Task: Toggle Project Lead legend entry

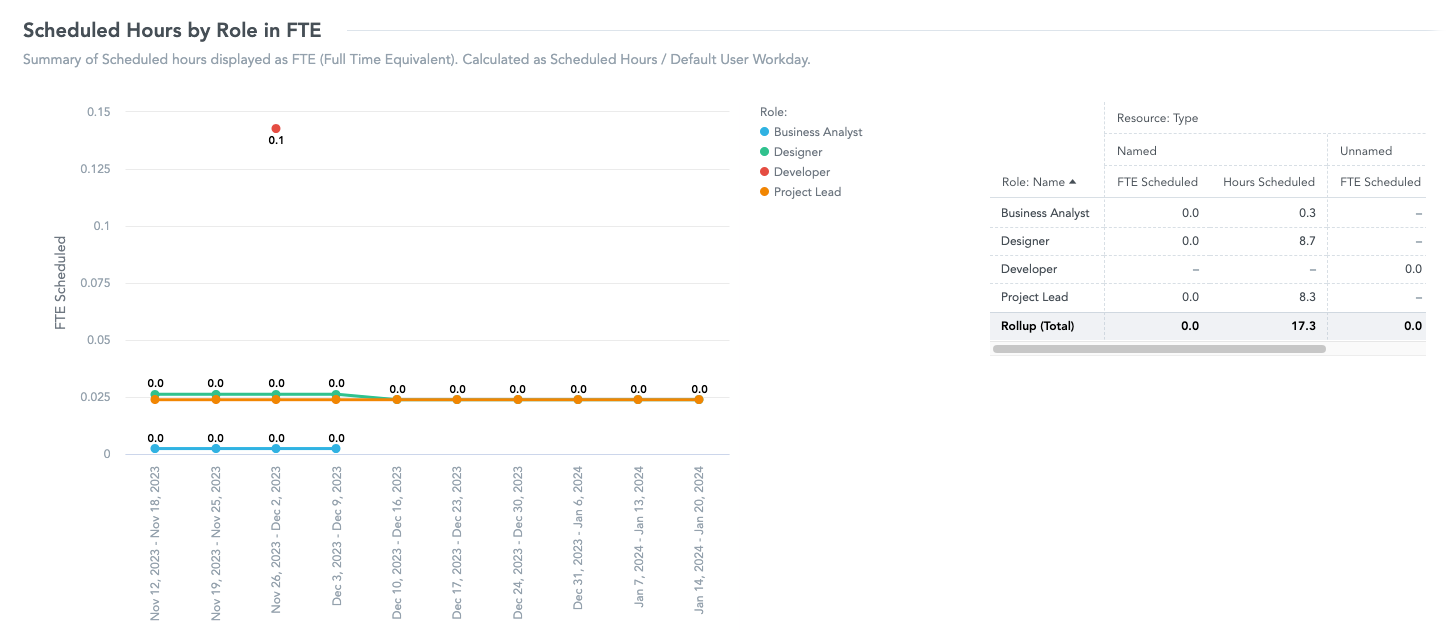Action: click(x=800, y=192)
